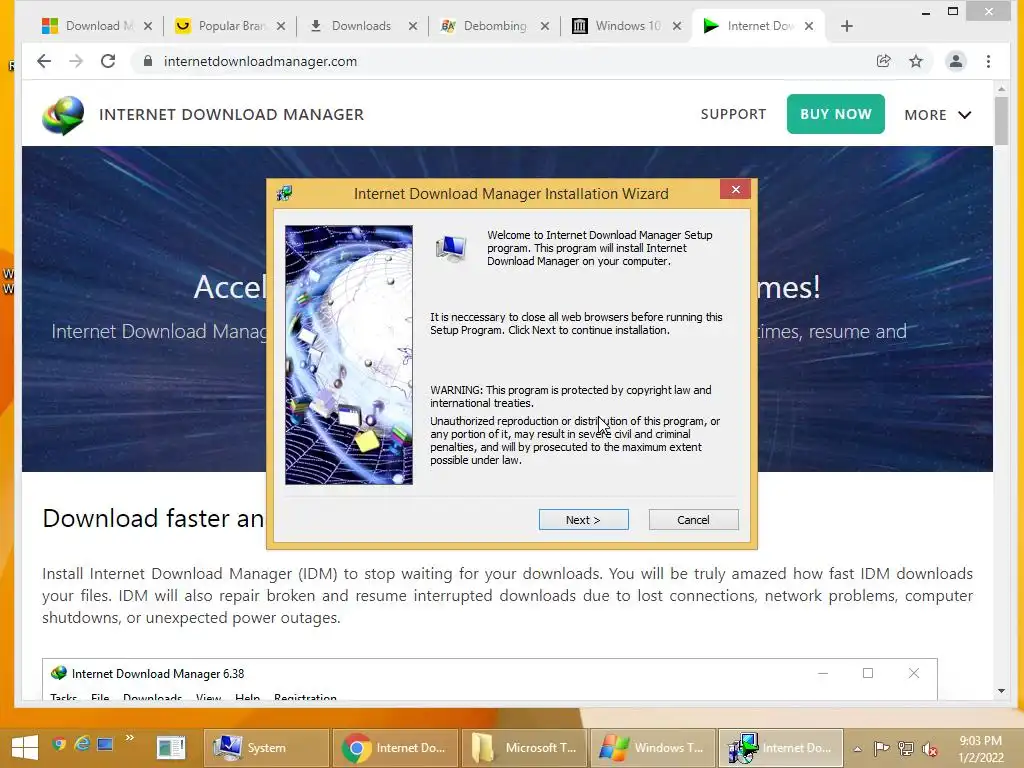
Task: Click the scrollbar down arrow
Action: coord(1001,691)
